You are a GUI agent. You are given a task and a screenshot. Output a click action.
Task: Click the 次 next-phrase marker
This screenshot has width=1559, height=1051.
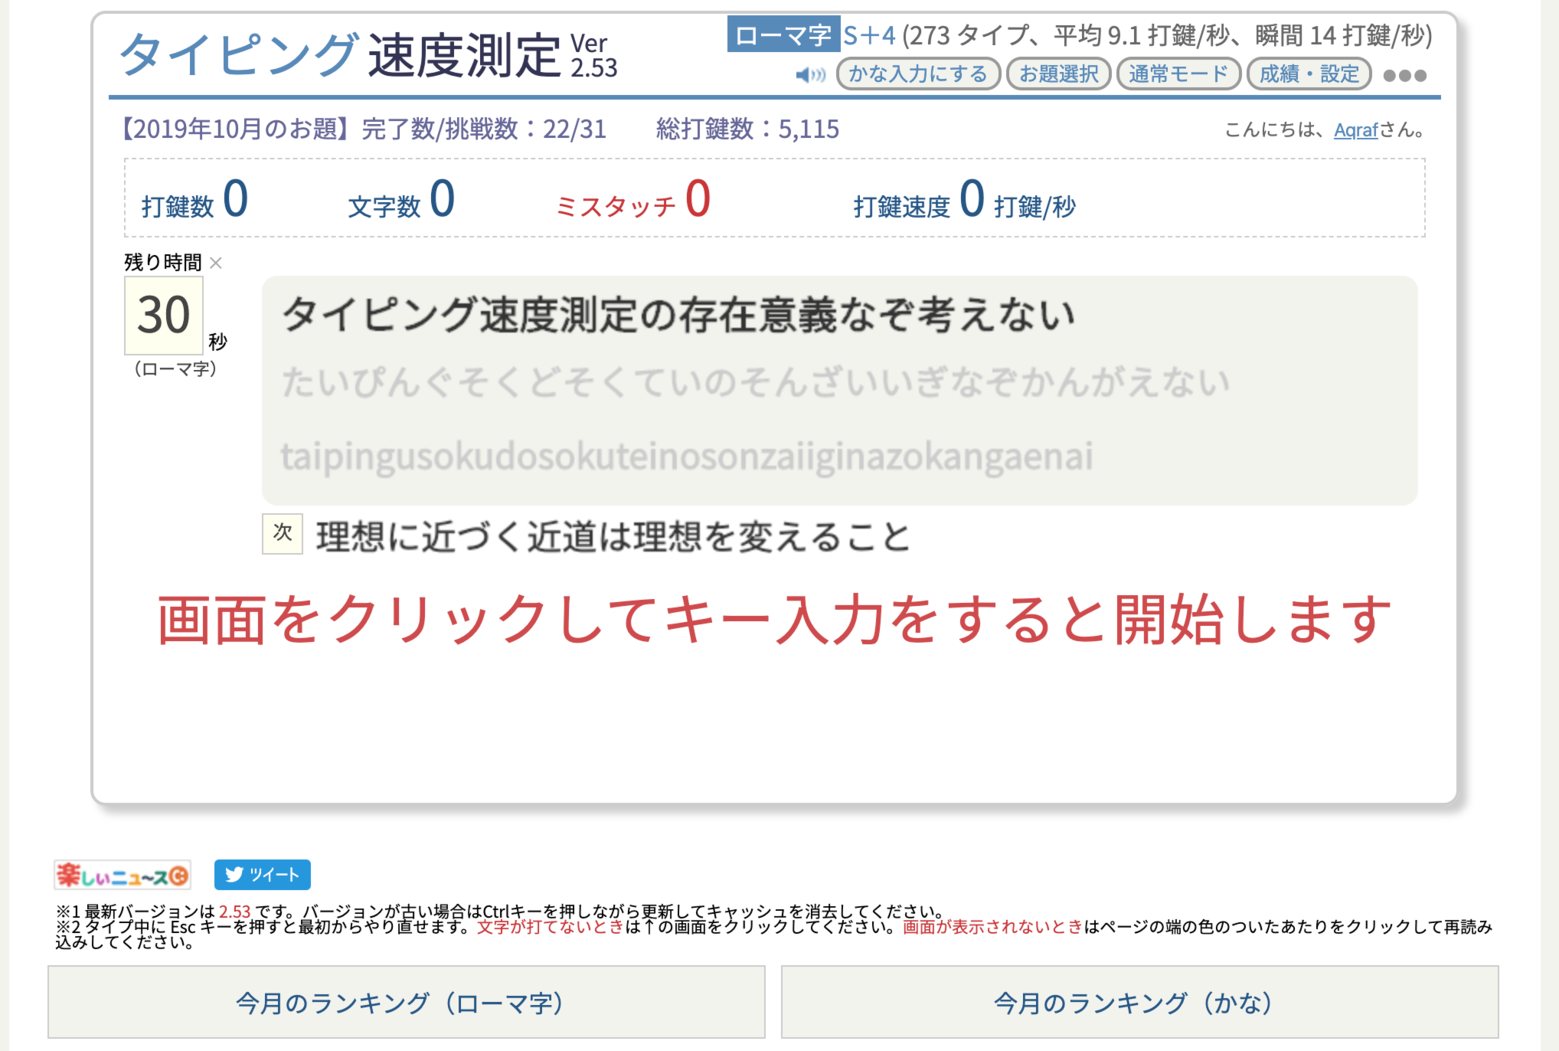coord(282,534)
